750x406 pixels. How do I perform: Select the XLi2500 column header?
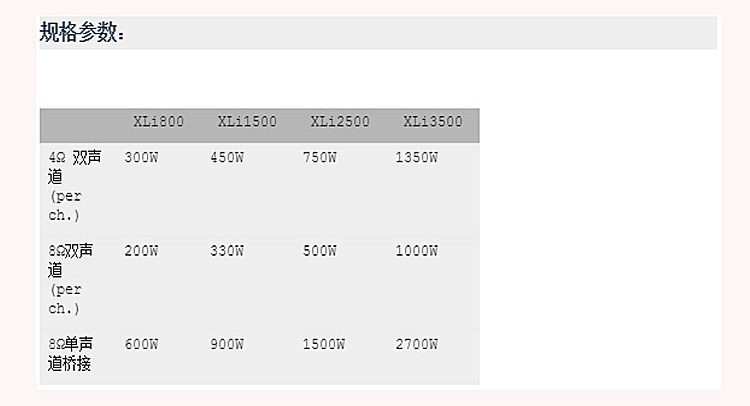[340, 122]
